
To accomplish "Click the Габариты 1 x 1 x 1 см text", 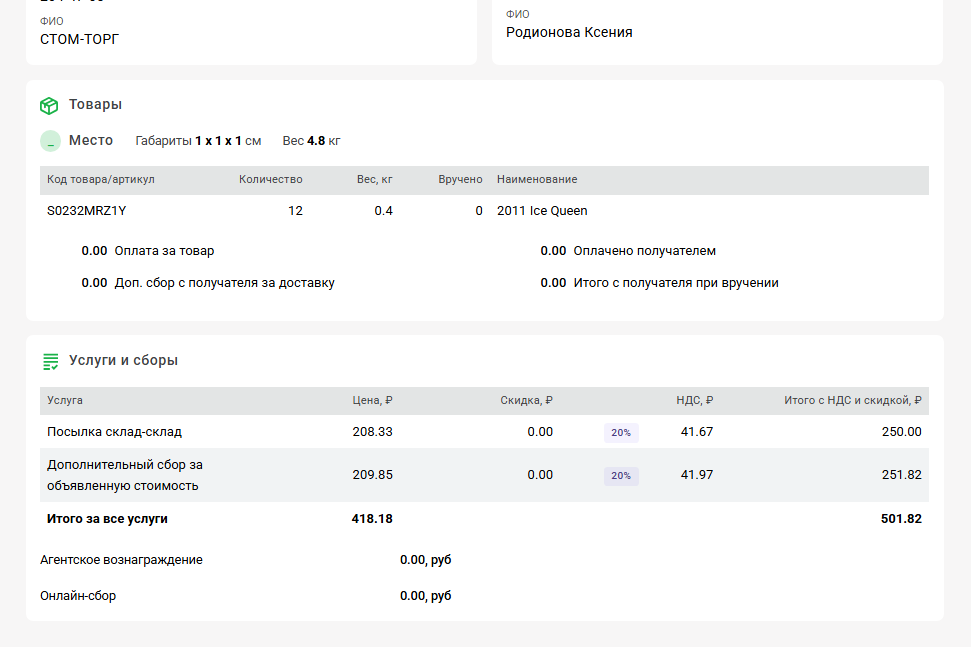I will point(198,141).
